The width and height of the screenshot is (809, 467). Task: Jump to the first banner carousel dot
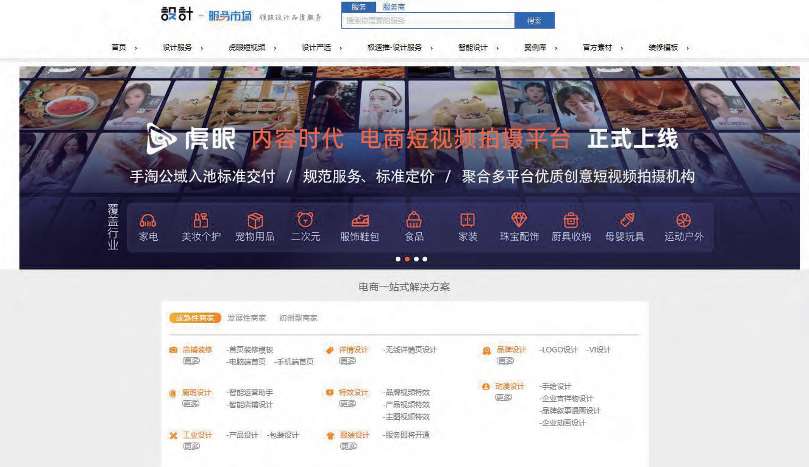pos(397,259)
